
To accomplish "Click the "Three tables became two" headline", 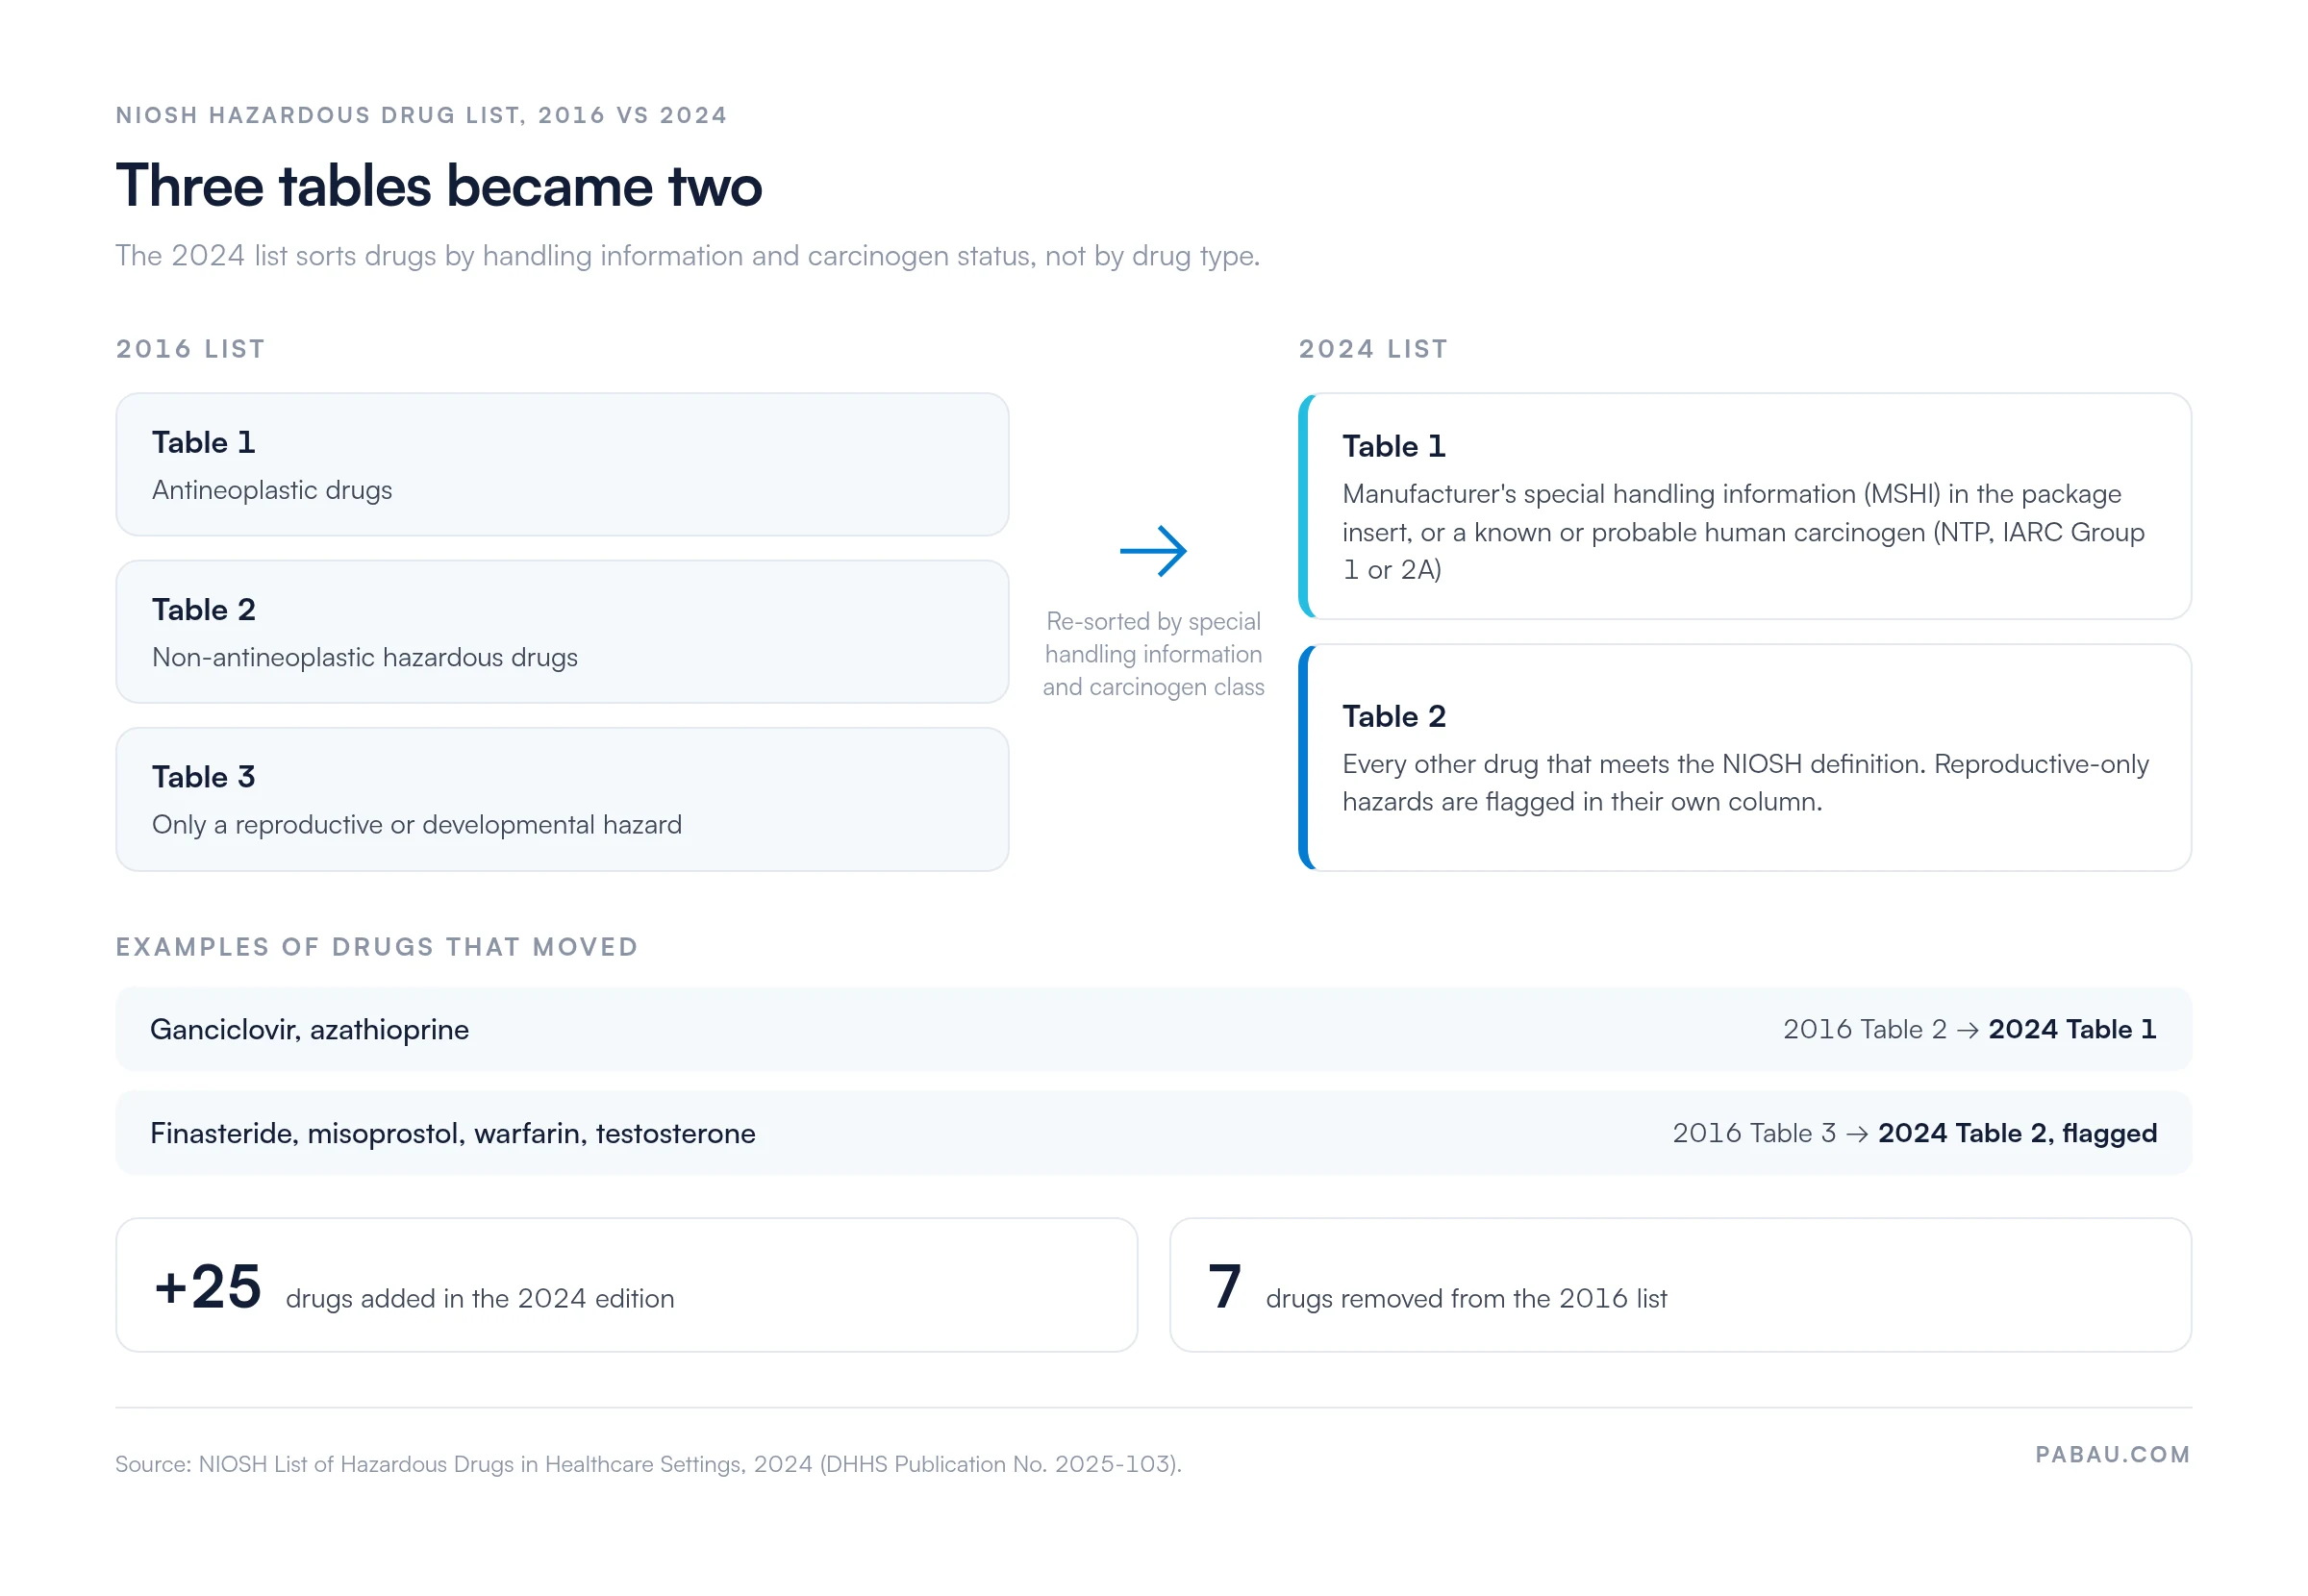I will point(439,186).
